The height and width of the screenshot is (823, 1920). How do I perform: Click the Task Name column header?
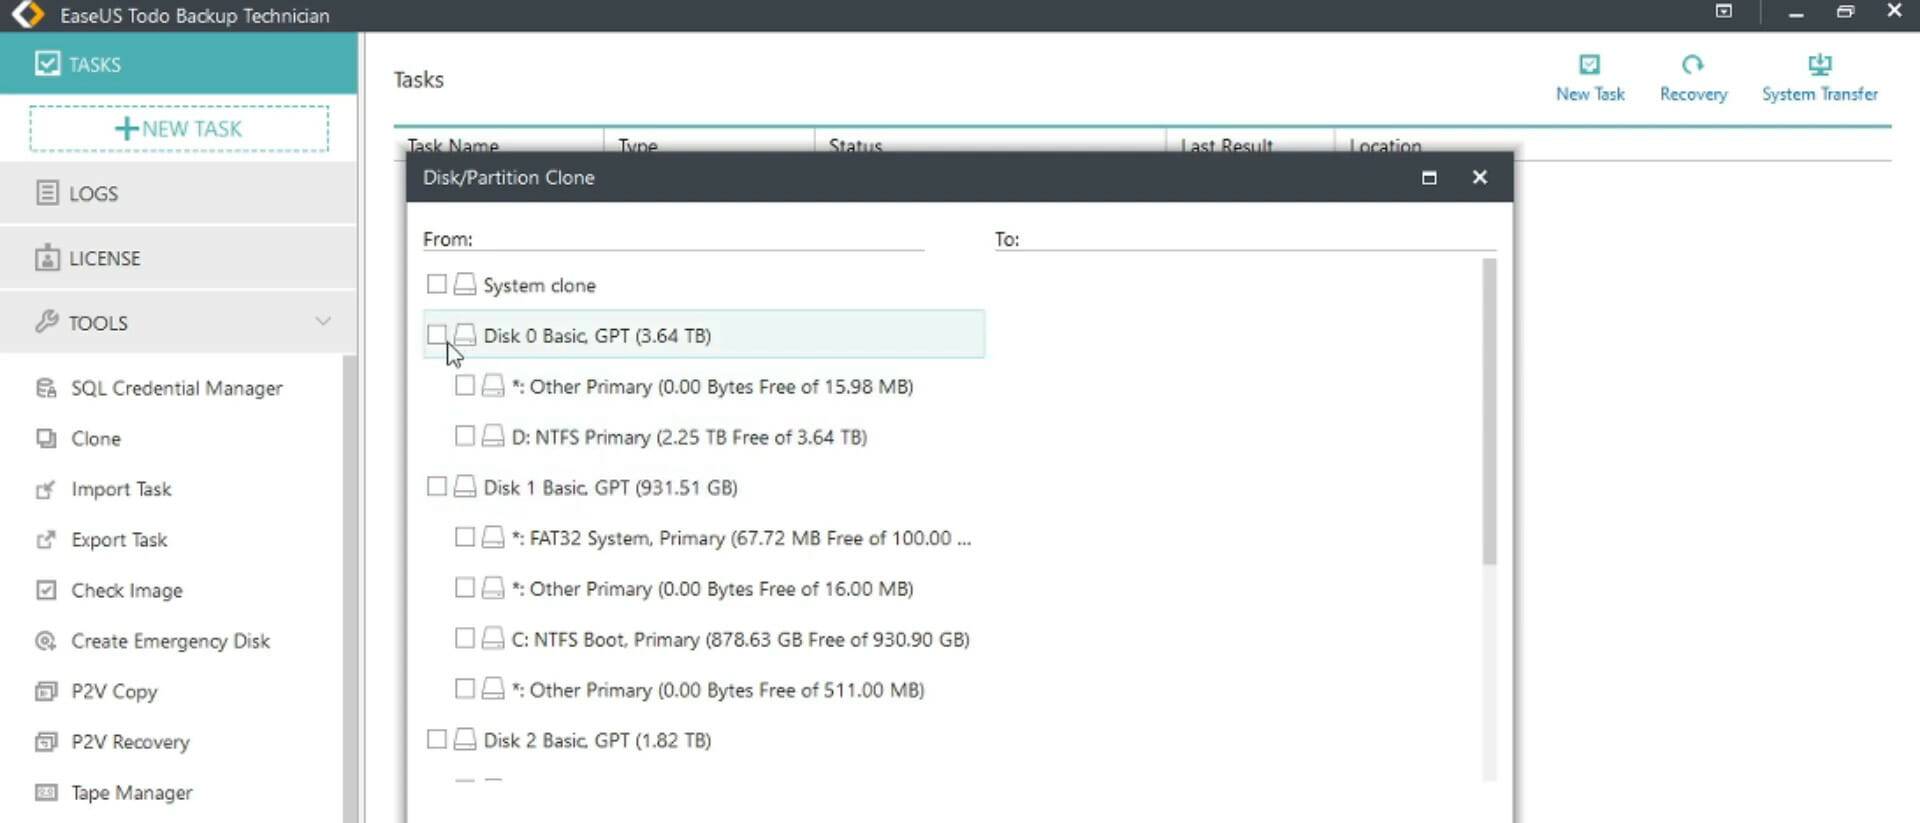pos(499,144)
